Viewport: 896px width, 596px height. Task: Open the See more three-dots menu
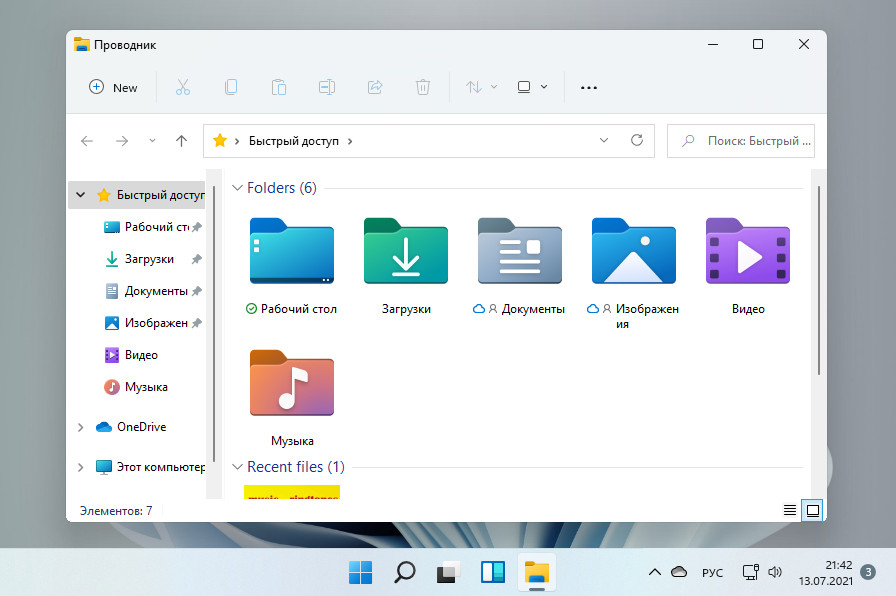pos(589,87)
